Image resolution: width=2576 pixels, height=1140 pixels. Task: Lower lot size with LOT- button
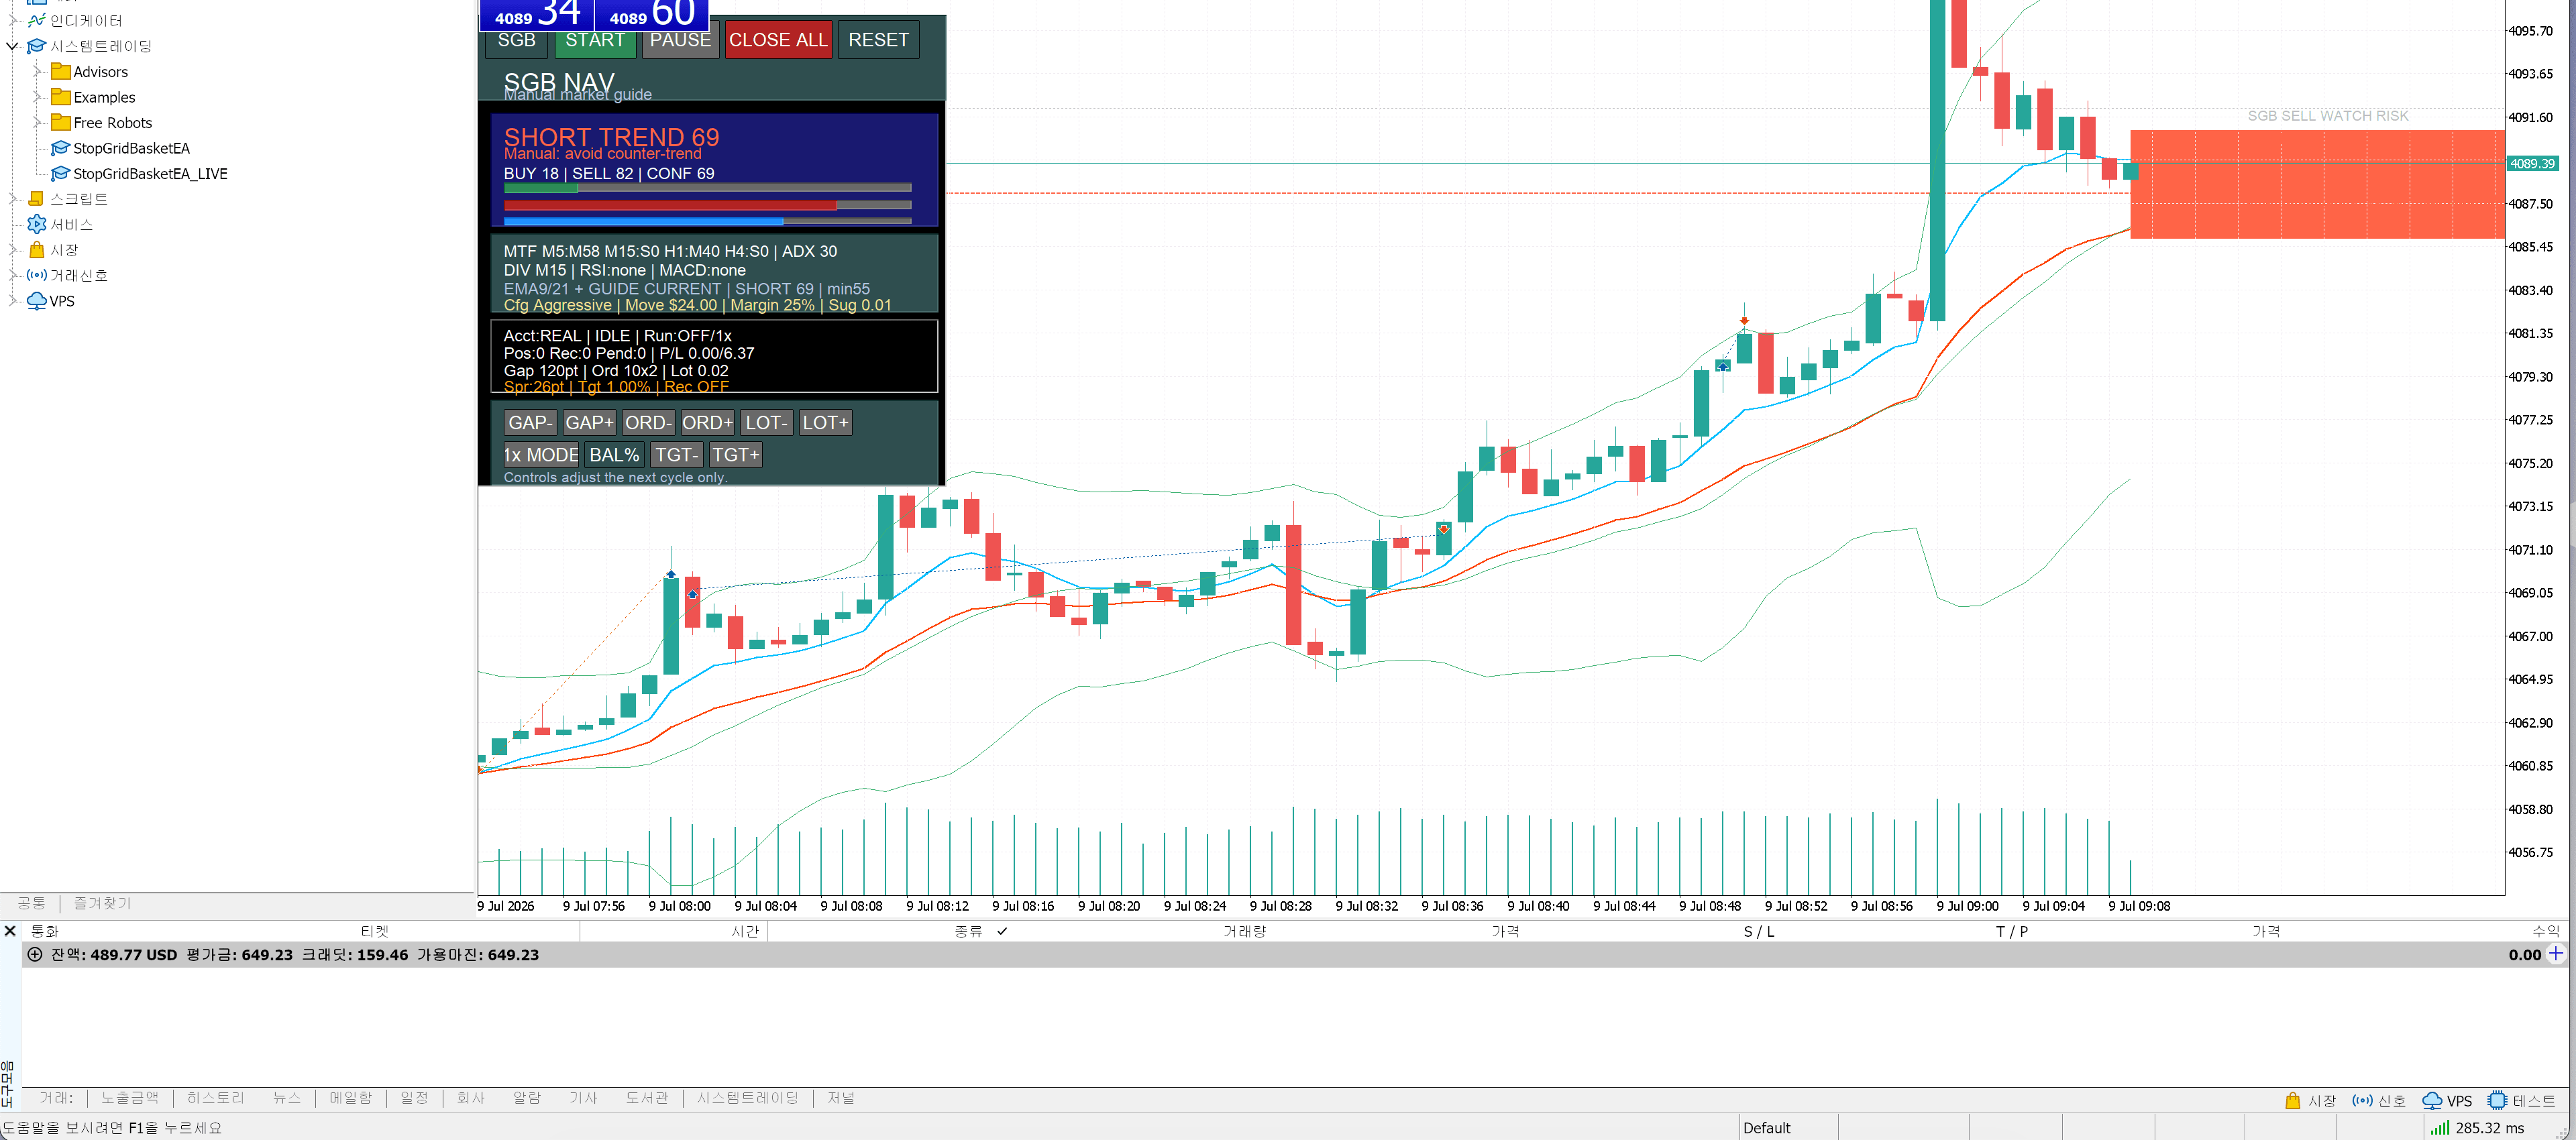point(767,423)
